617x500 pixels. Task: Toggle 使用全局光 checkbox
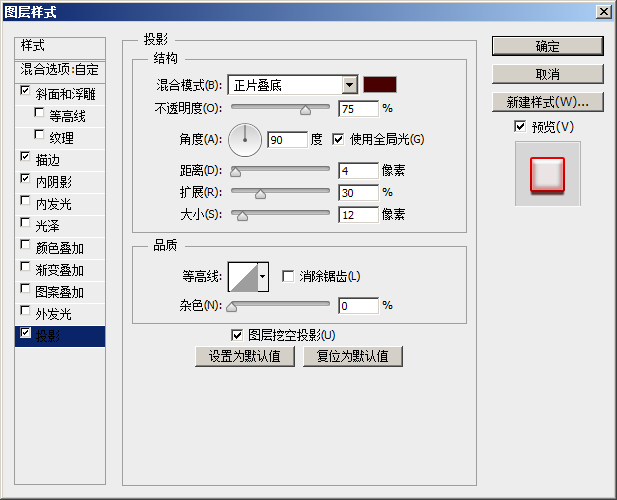point(338,139)
